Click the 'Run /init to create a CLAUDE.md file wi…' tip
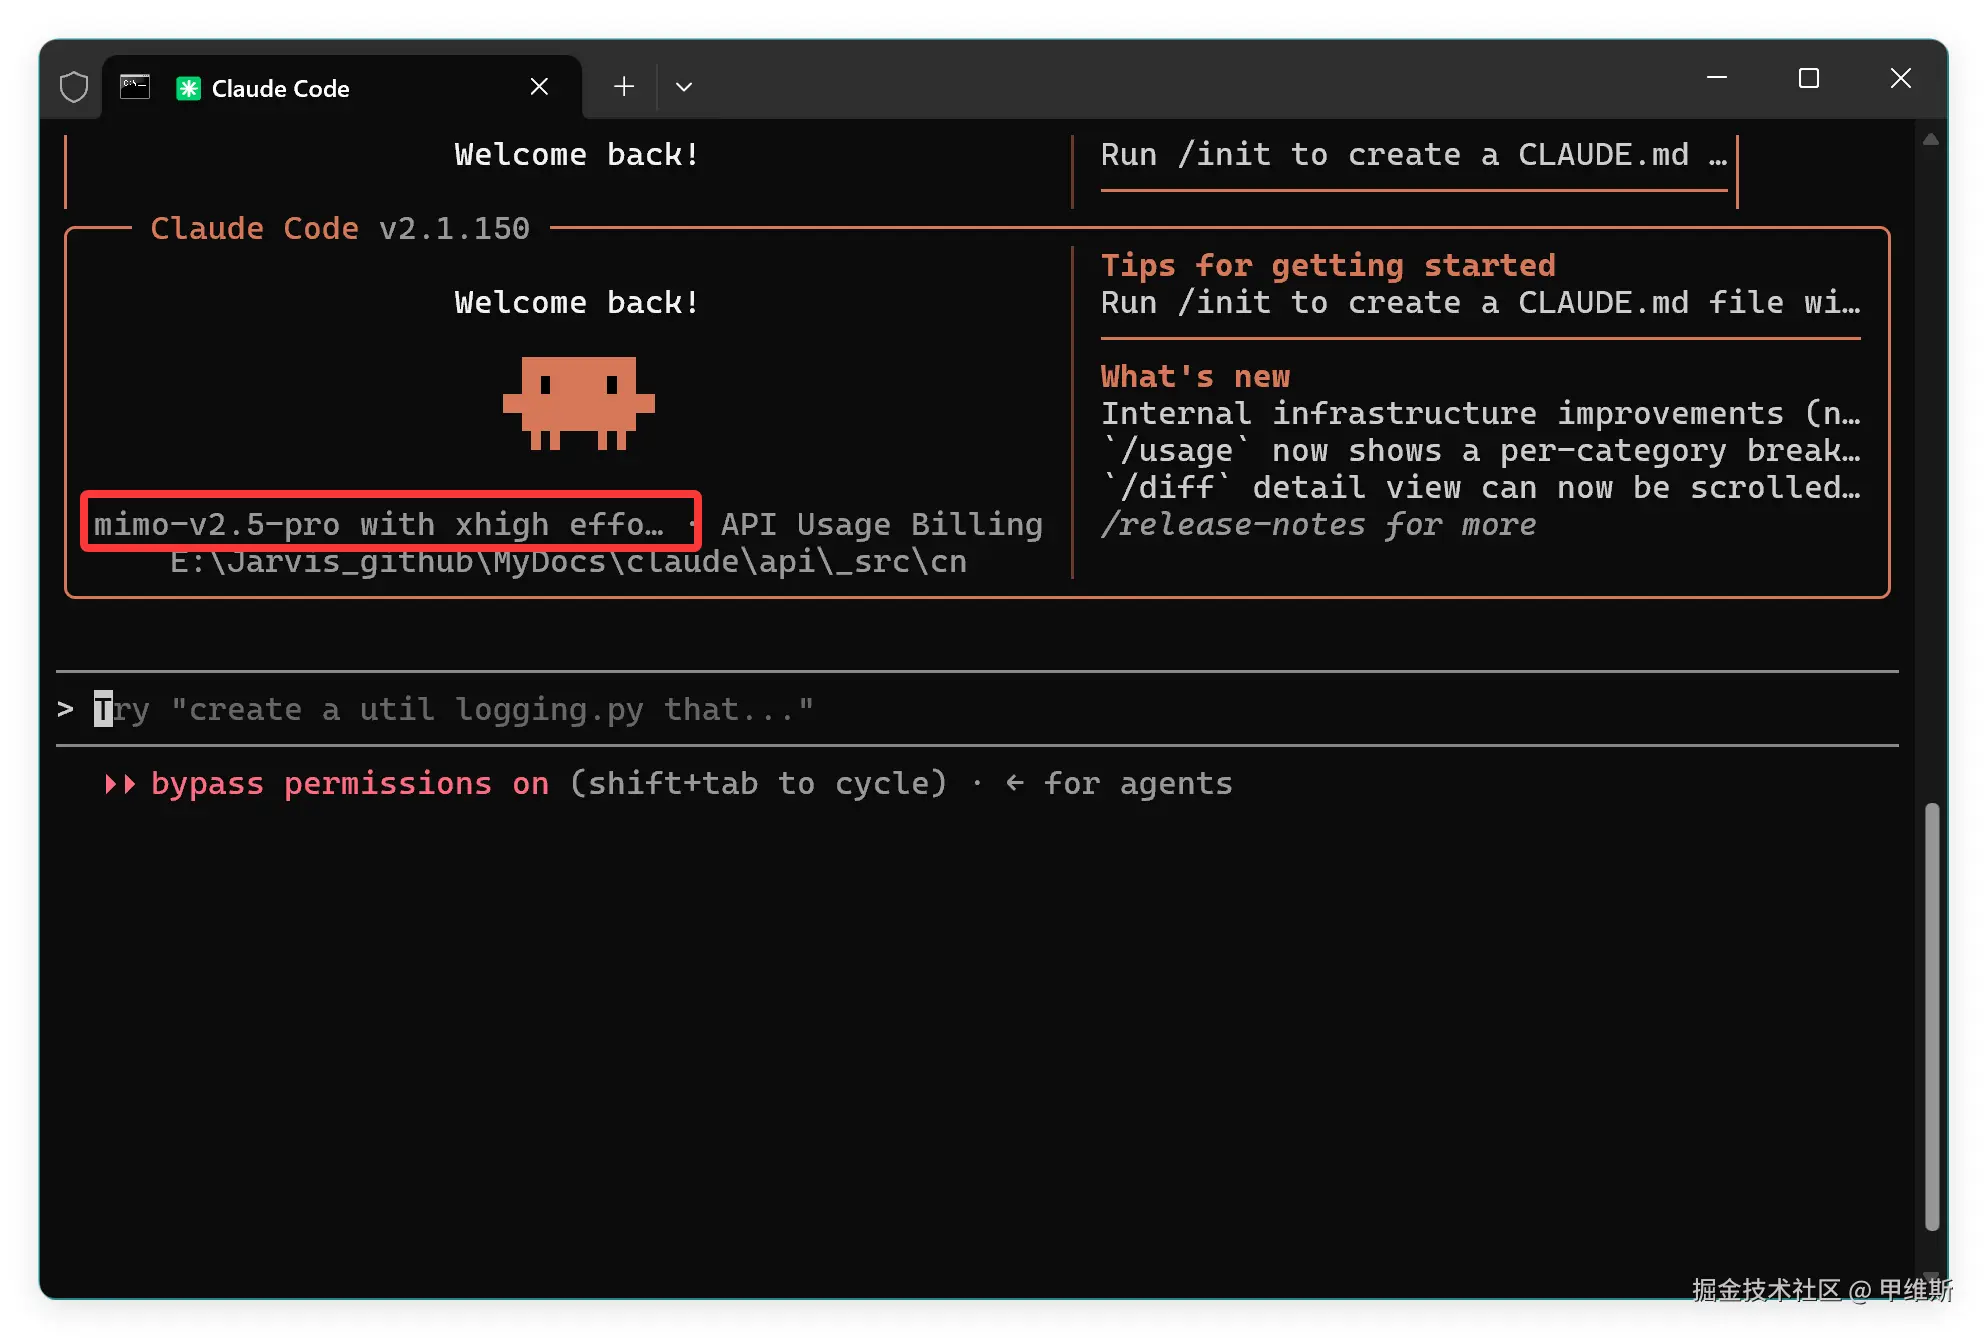The image size is (1987, 1338). point(1481,302)
